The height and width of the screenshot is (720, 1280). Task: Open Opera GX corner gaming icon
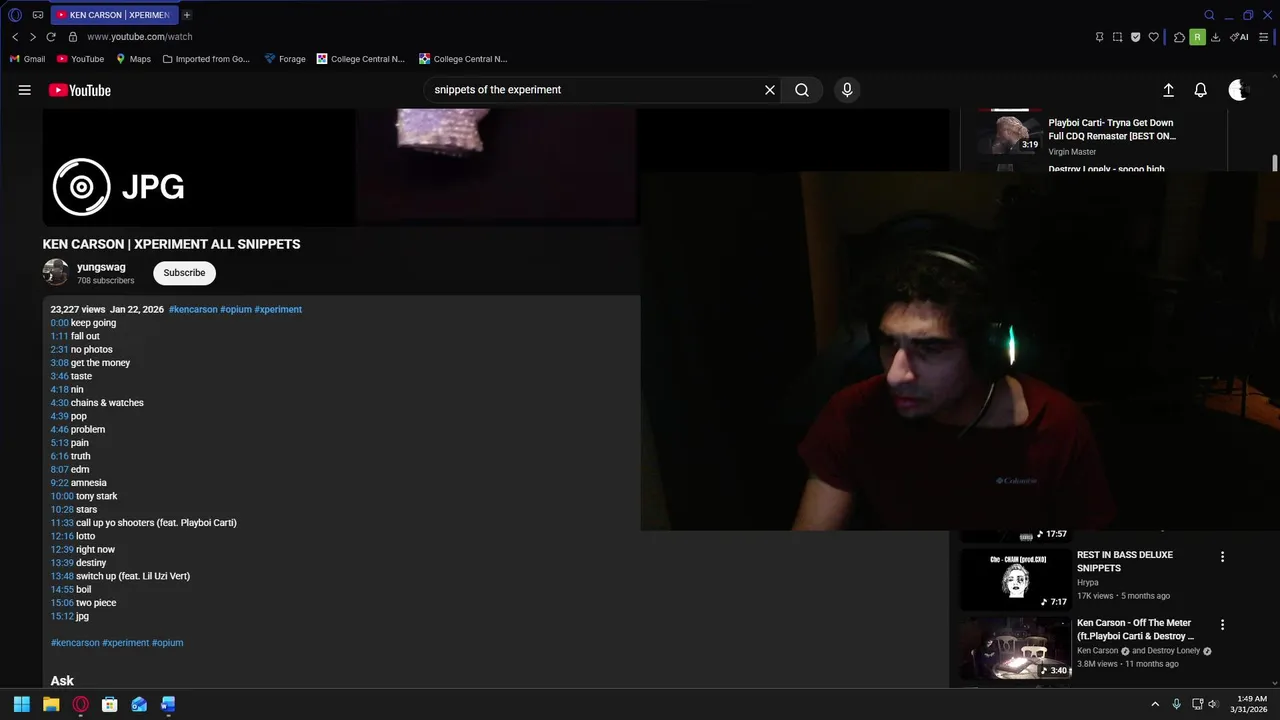tap(38, 15)
